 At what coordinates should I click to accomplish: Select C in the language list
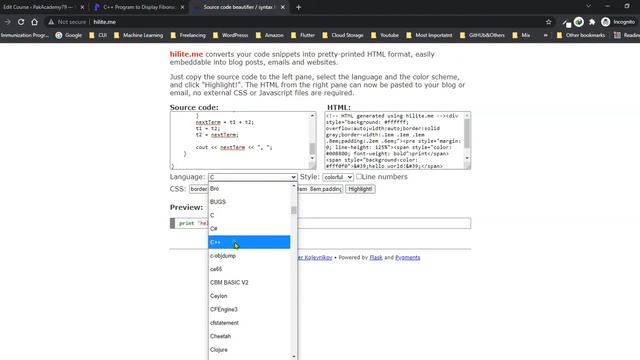249,215
